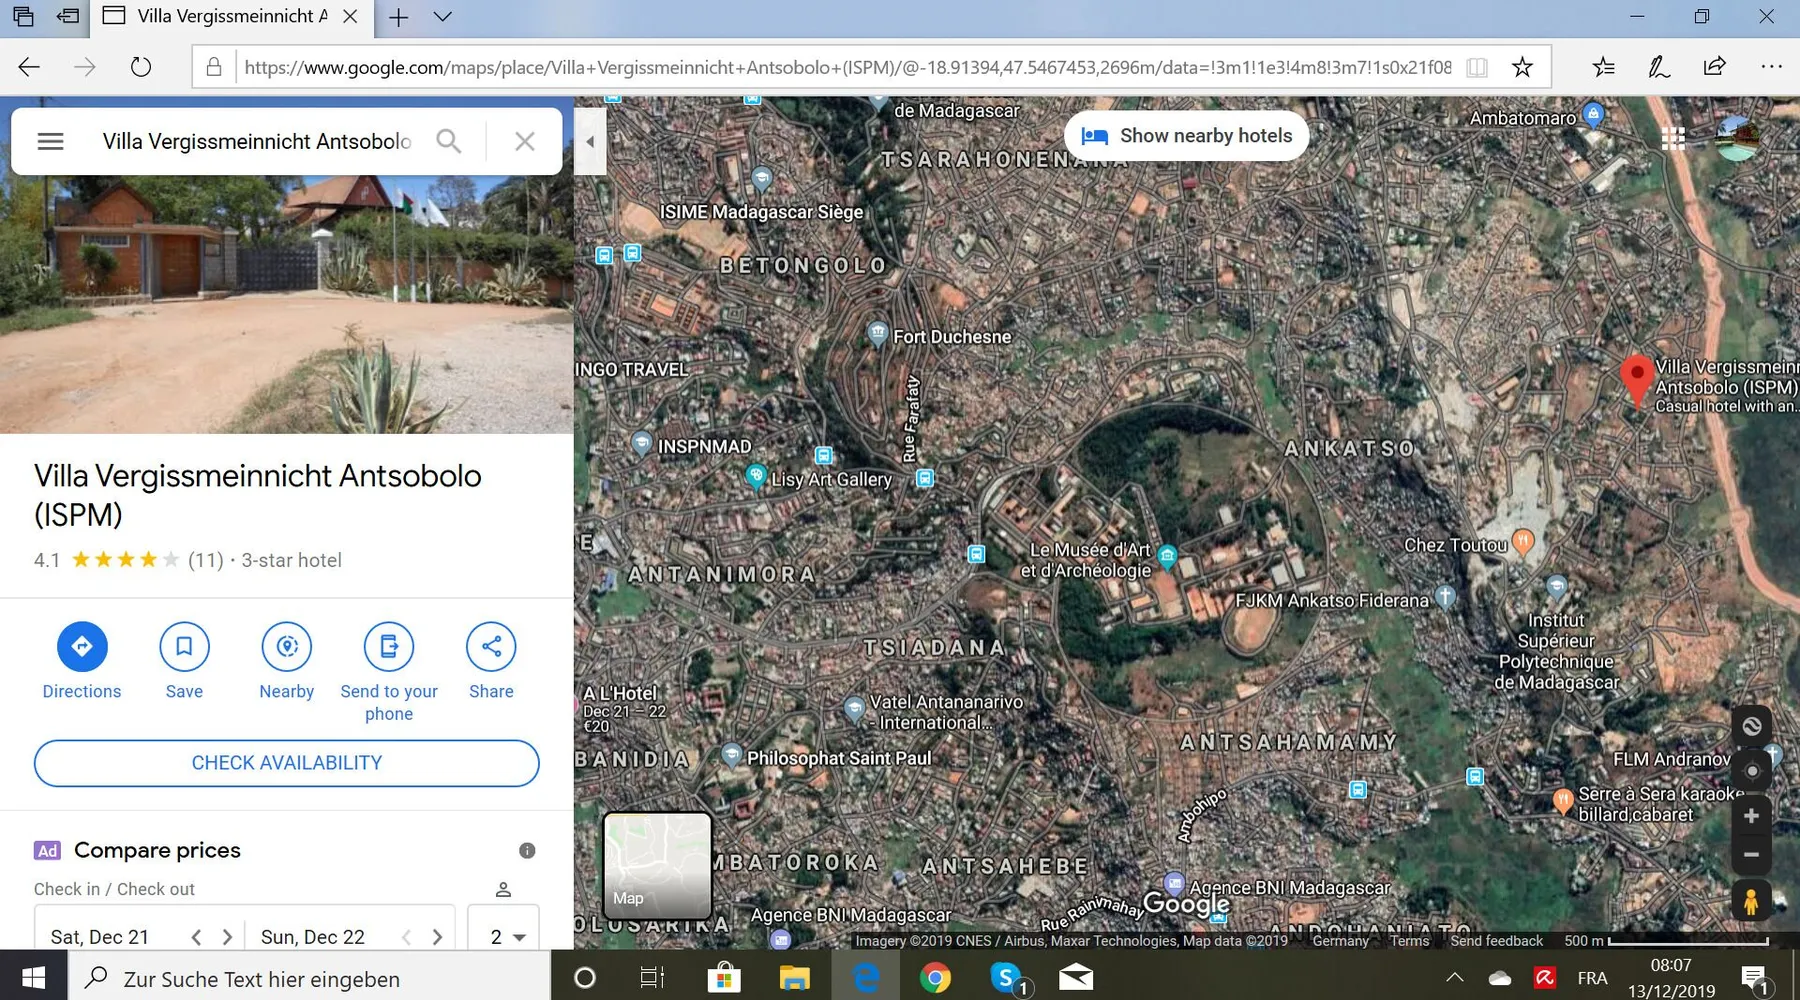Image resolution: width=1800 pixels, height=1000 pixels.
Task: Clear the search with the X icon
Action: pos(524,141)
